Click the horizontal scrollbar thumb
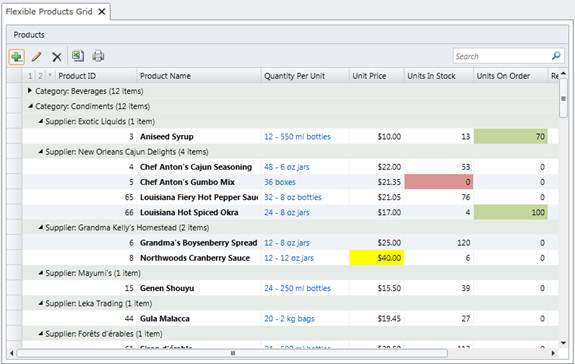 [x=232, y=353]
